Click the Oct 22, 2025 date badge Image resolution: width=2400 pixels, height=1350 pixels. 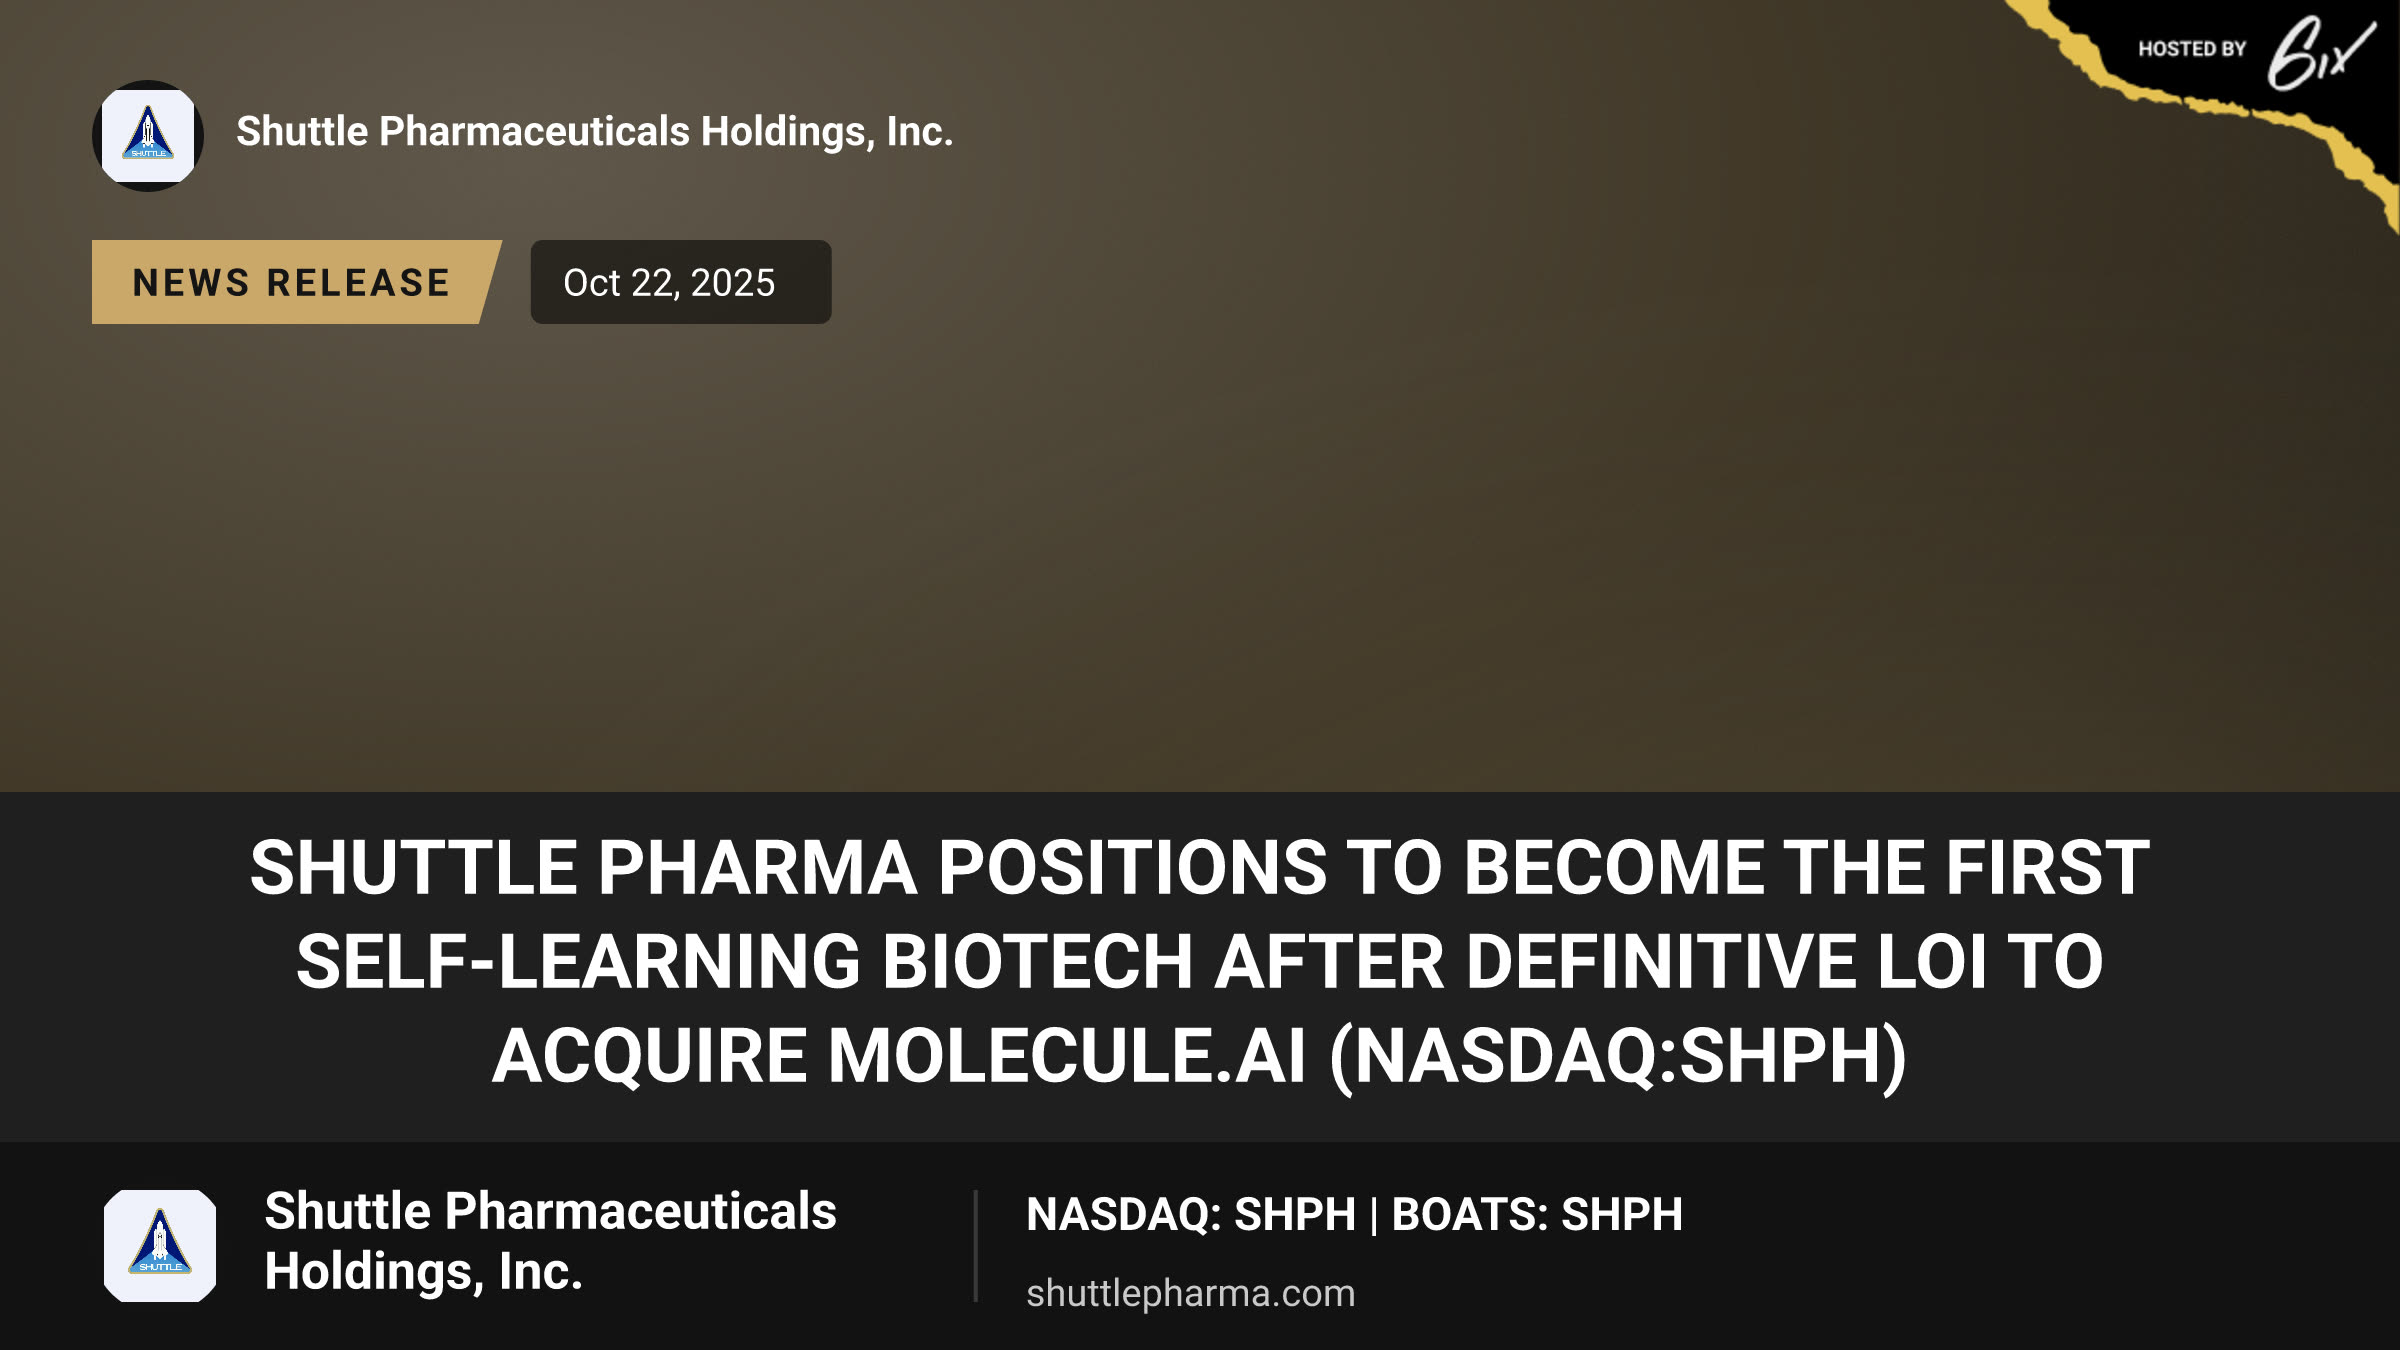681,282
